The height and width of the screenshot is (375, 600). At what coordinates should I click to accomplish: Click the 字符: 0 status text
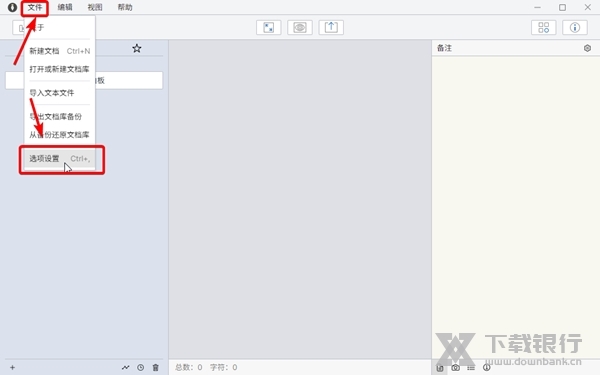tap(223, 367)
